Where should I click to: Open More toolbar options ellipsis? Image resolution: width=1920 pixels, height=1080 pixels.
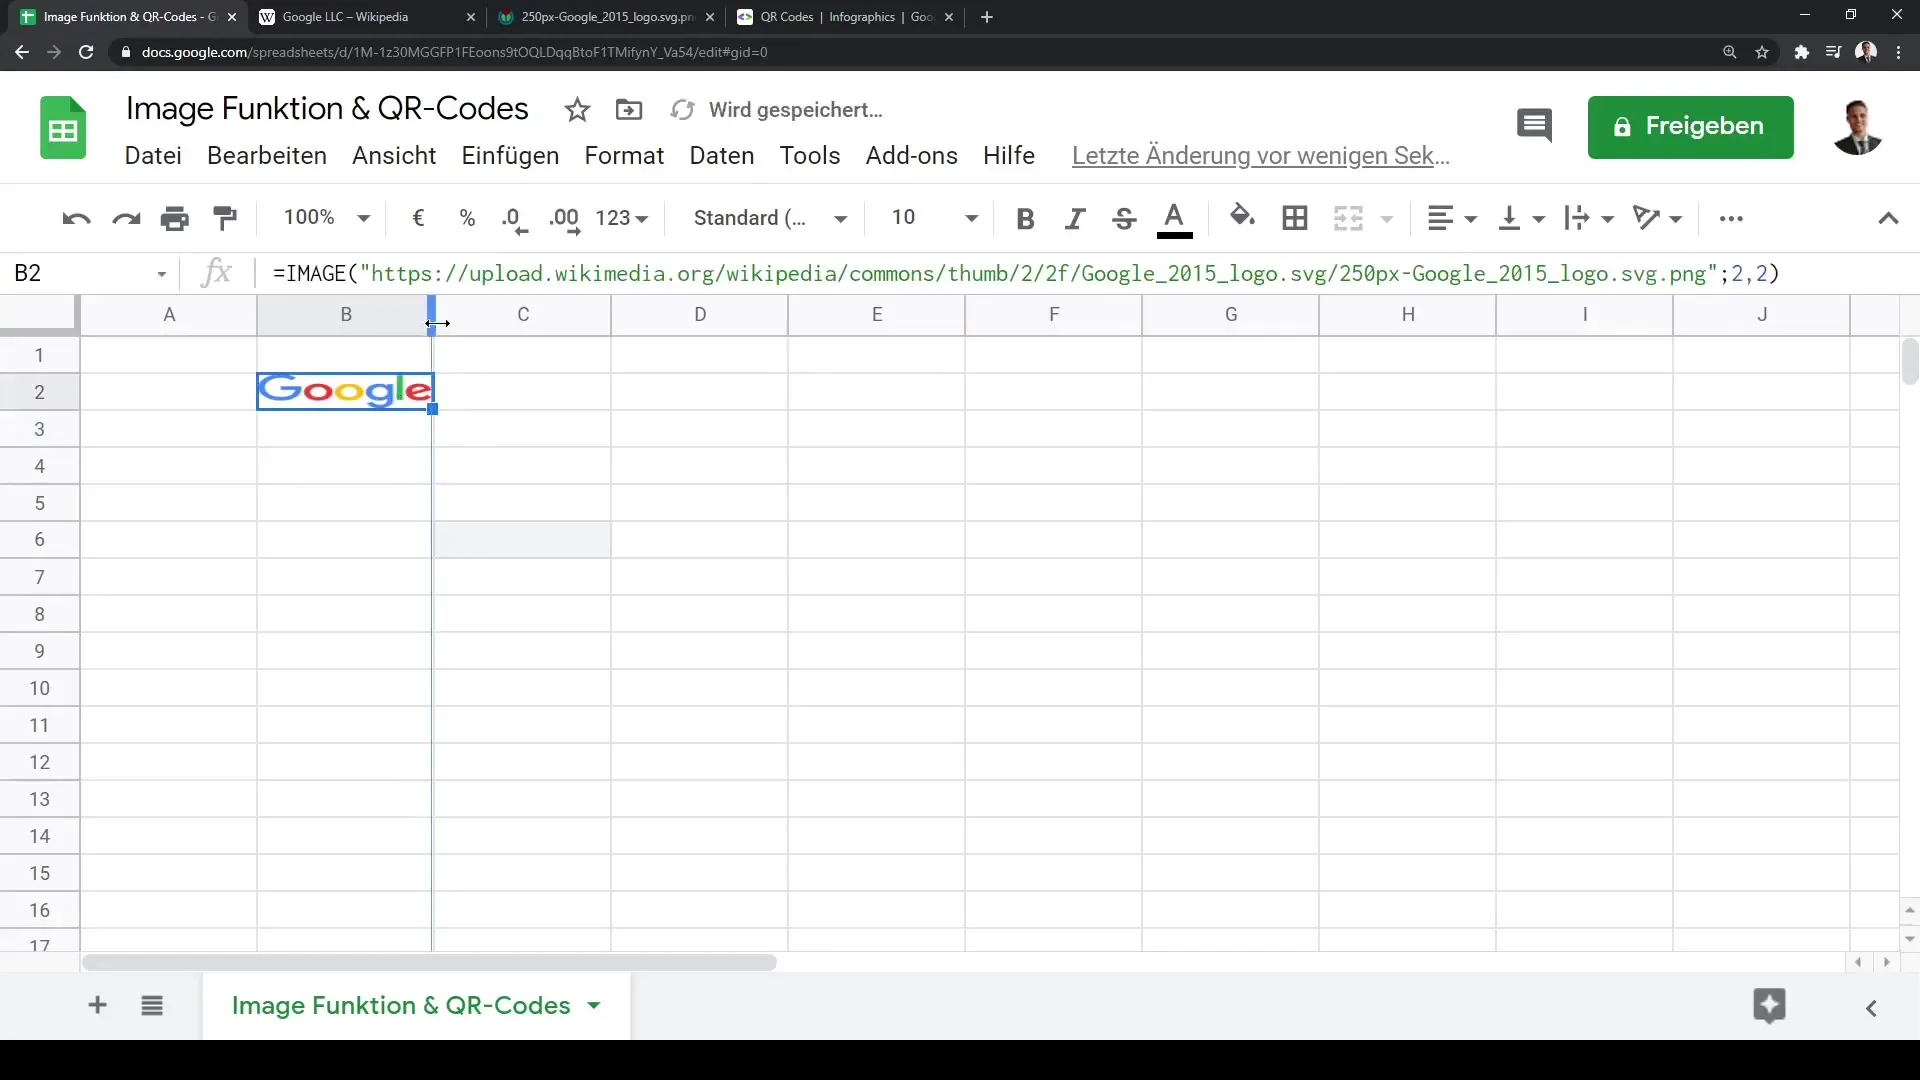1731,218
